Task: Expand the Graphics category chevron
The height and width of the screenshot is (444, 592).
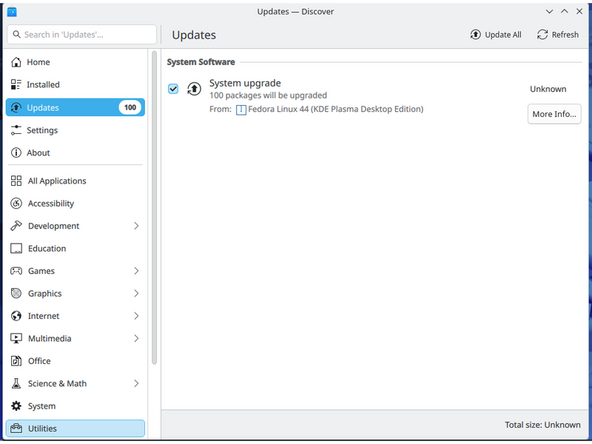Action: 136,293
